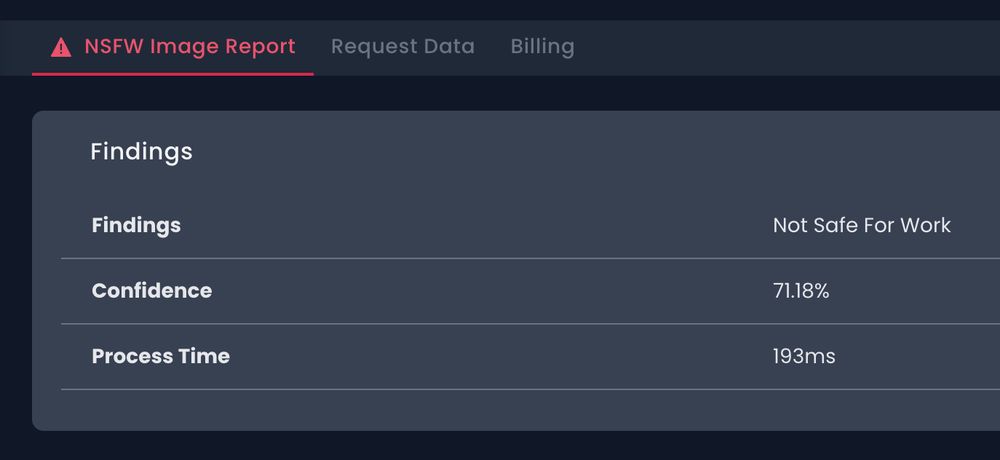1000x460 pixels.
Task: Click empty area of the Findings card
Action: 510,410
